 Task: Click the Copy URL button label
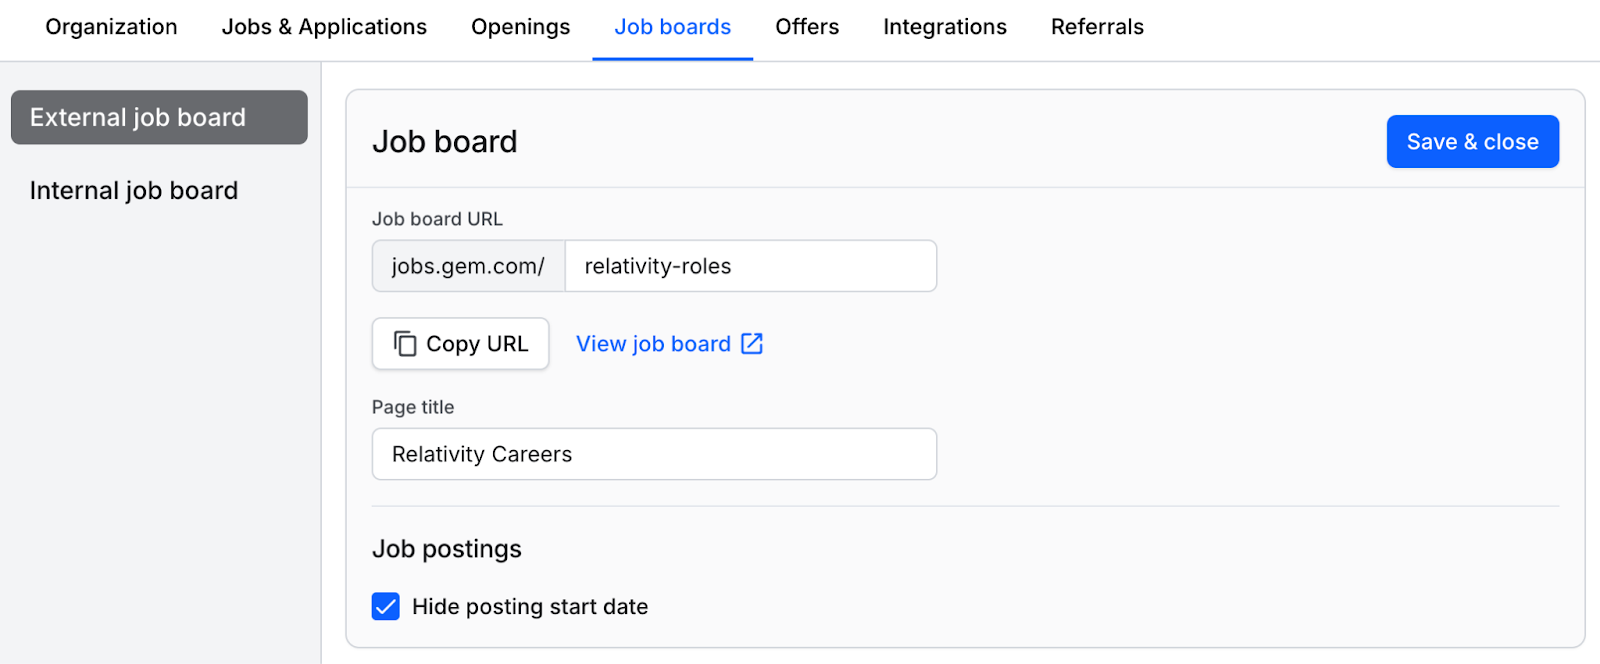pyautogui.click(x=477, y=344)
